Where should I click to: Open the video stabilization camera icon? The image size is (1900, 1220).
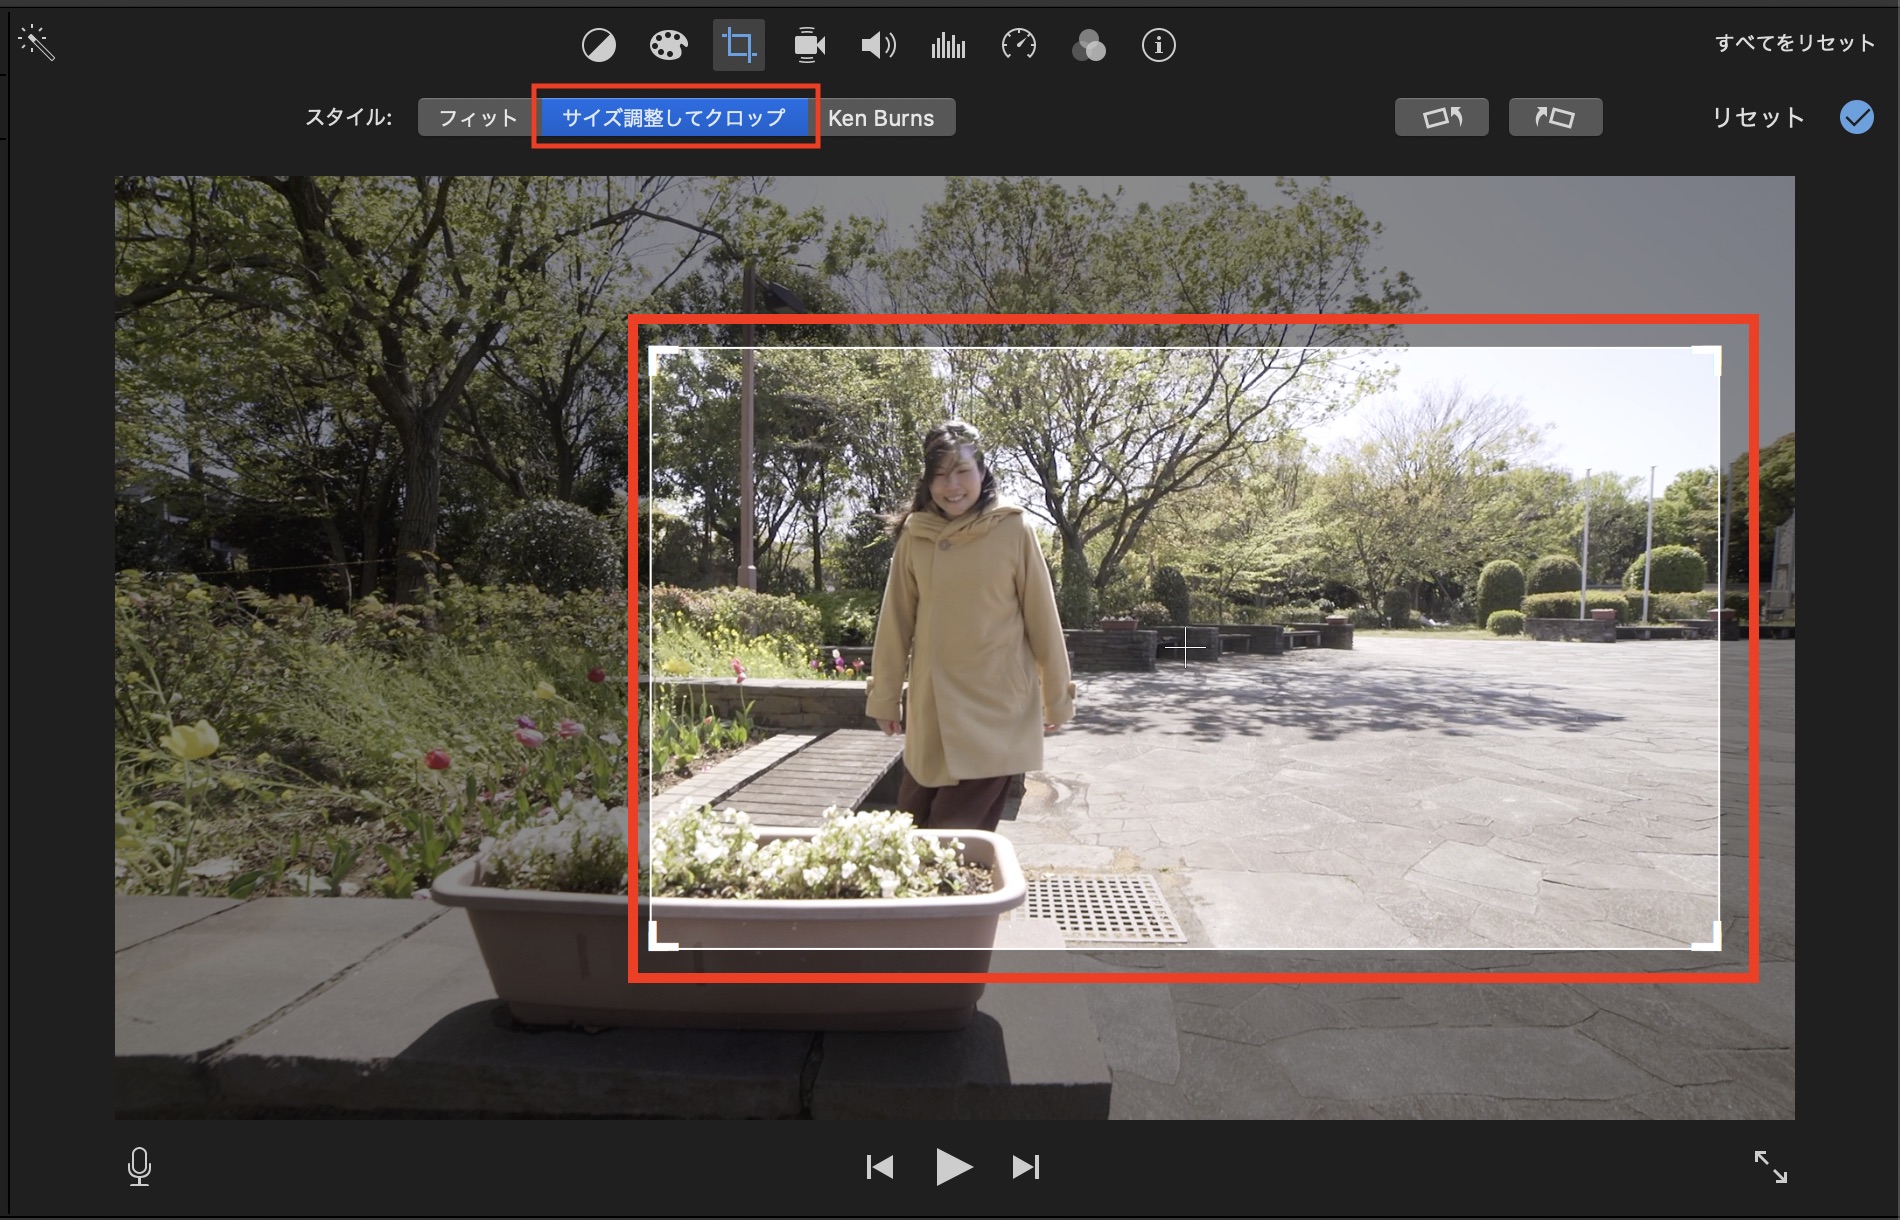point(808,45)
